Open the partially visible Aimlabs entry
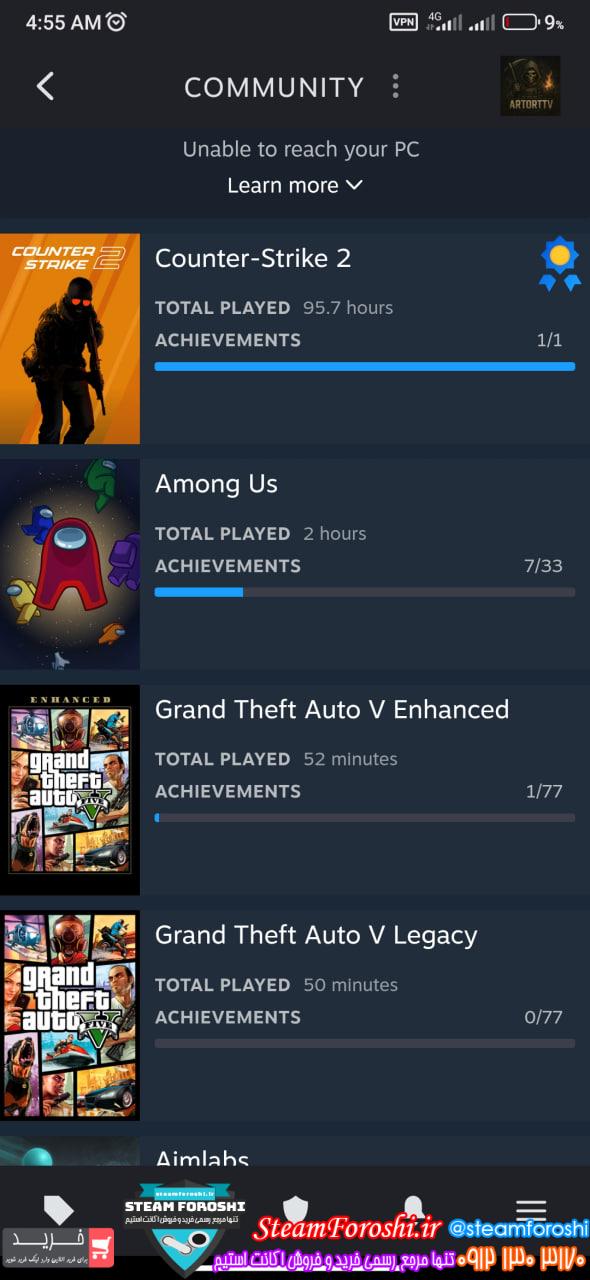 (x=295, y=1152)
